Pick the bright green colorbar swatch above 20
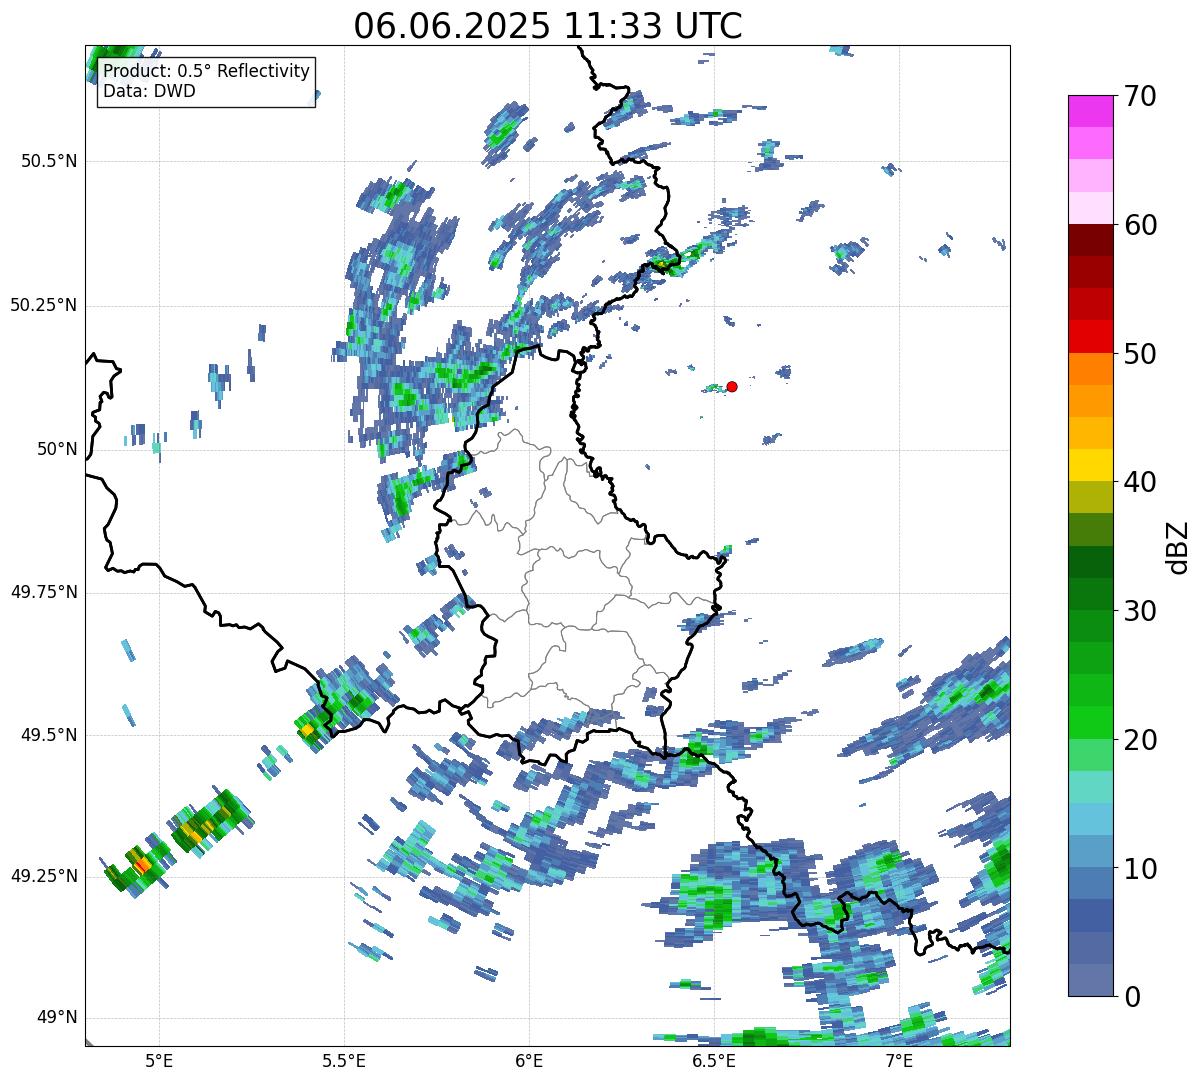Screen dimensions: 1202x1081 pos(1091,722)
